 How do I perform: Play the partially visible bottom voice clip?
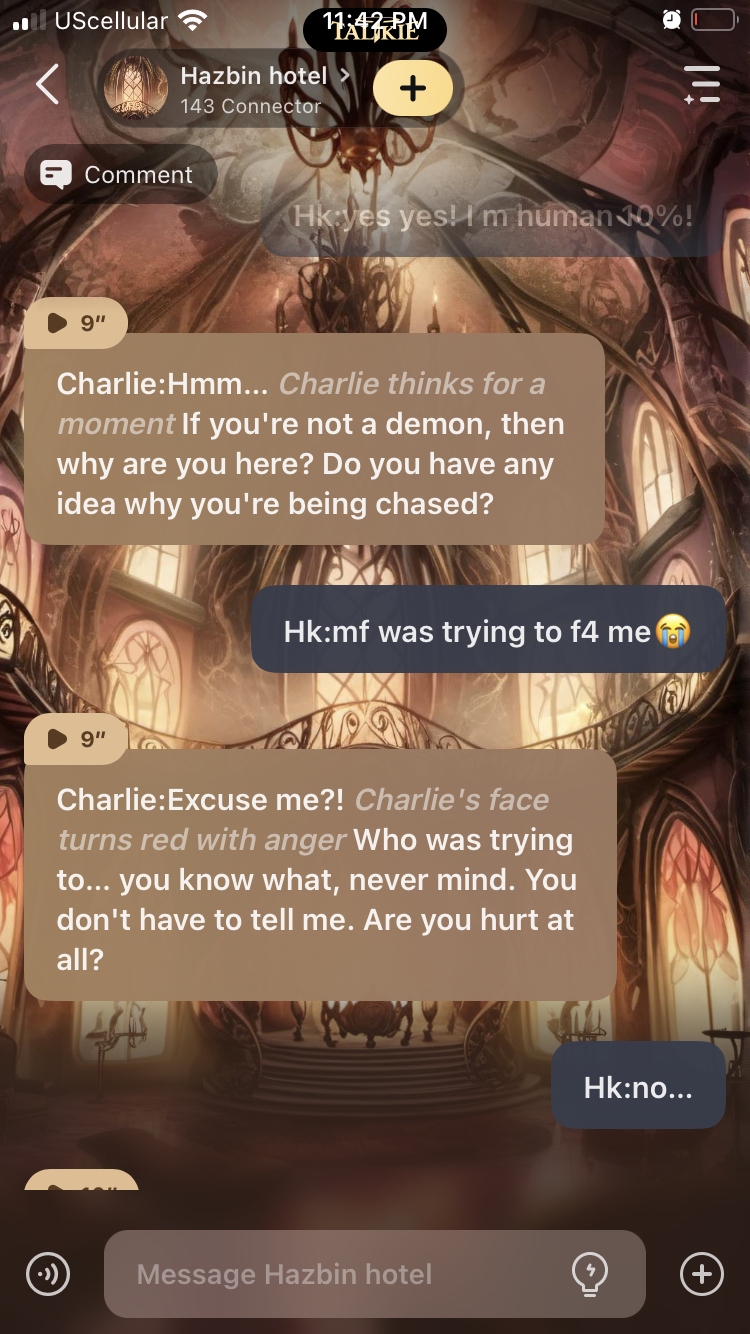pos(82,1180)
